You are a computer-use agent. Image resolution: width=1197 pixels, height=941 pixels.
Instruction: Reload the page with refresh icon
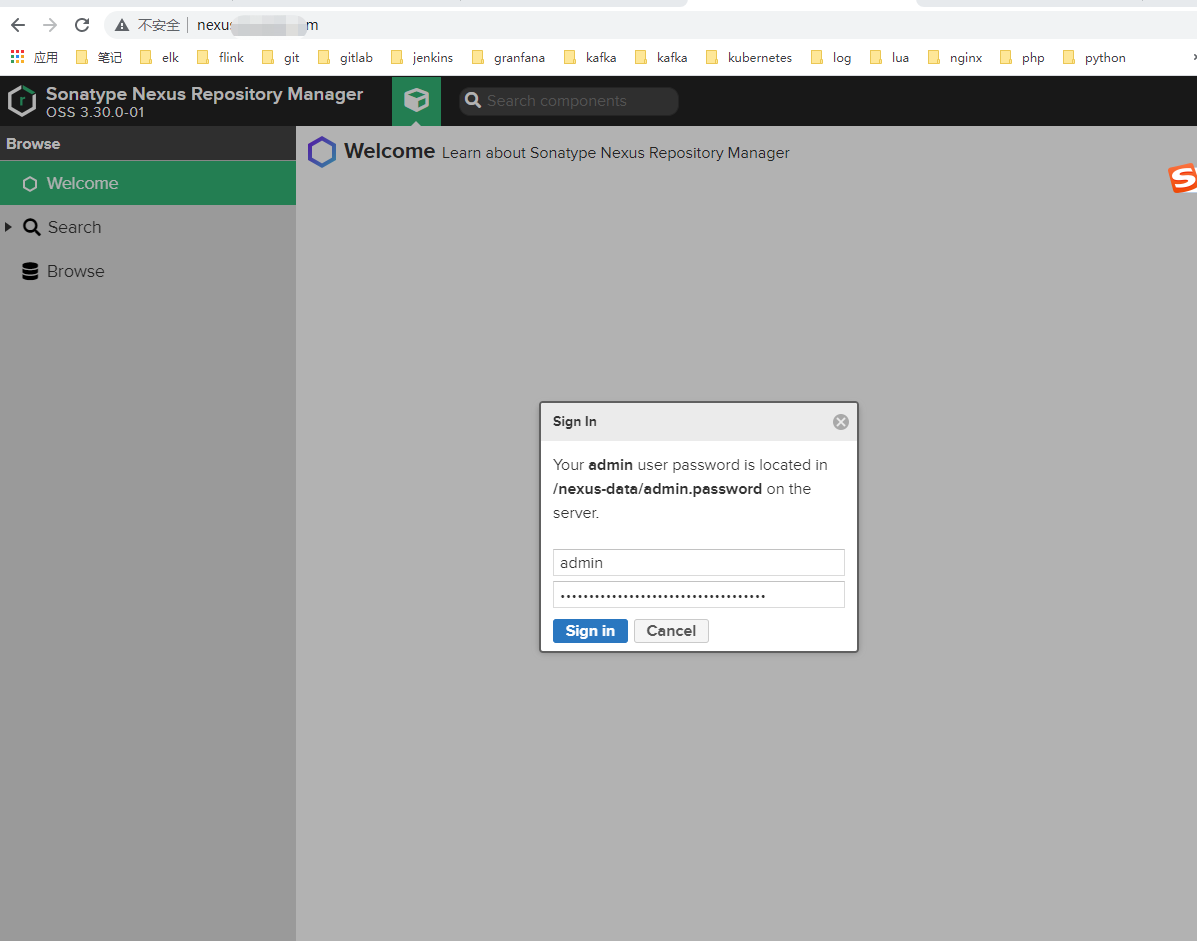pyautogui.click(x=82, y=25)
